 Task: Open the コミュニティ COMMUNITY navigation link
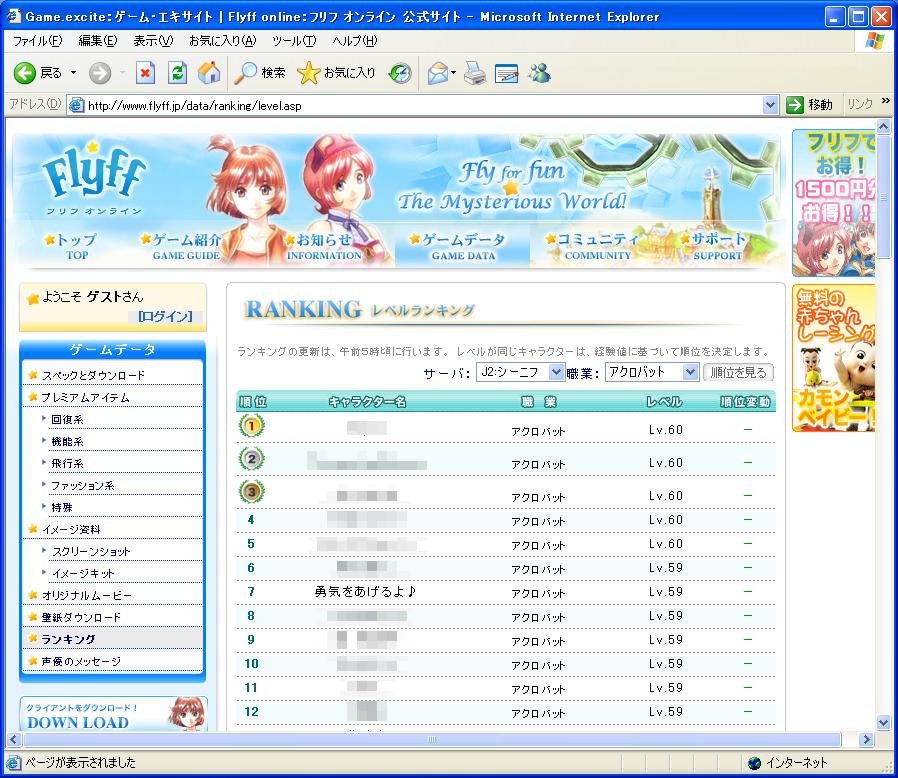(593, 246)
